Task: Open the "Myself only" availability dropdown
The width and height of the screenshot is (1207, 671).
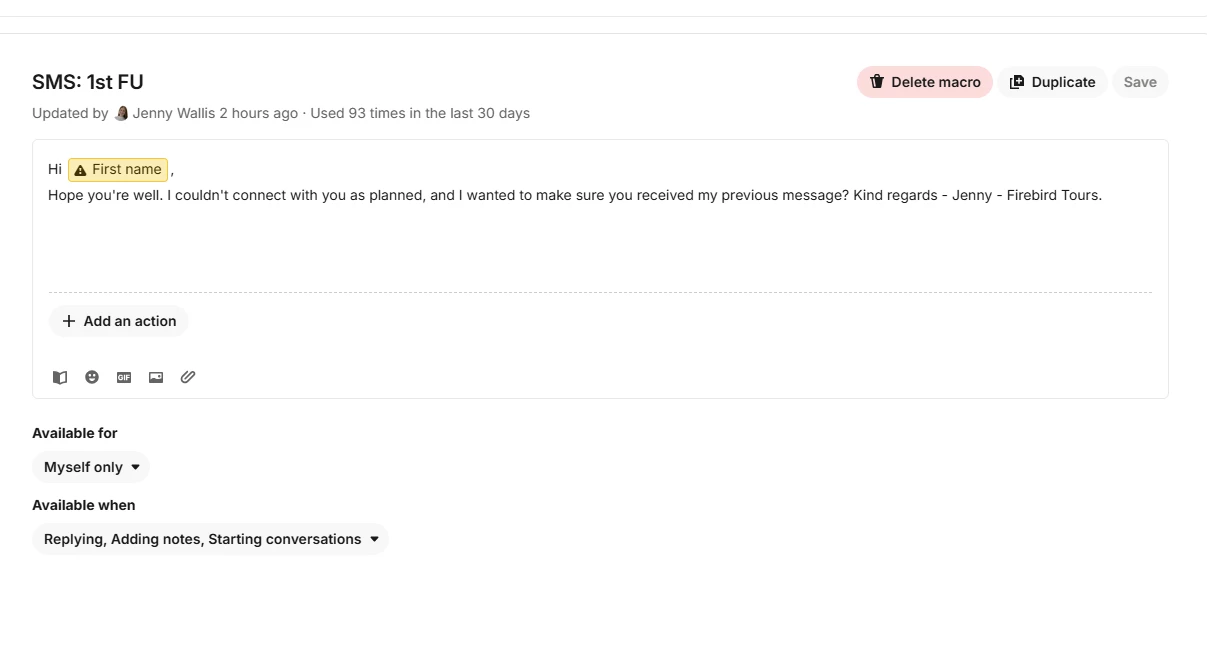Action: click(90, 467)
